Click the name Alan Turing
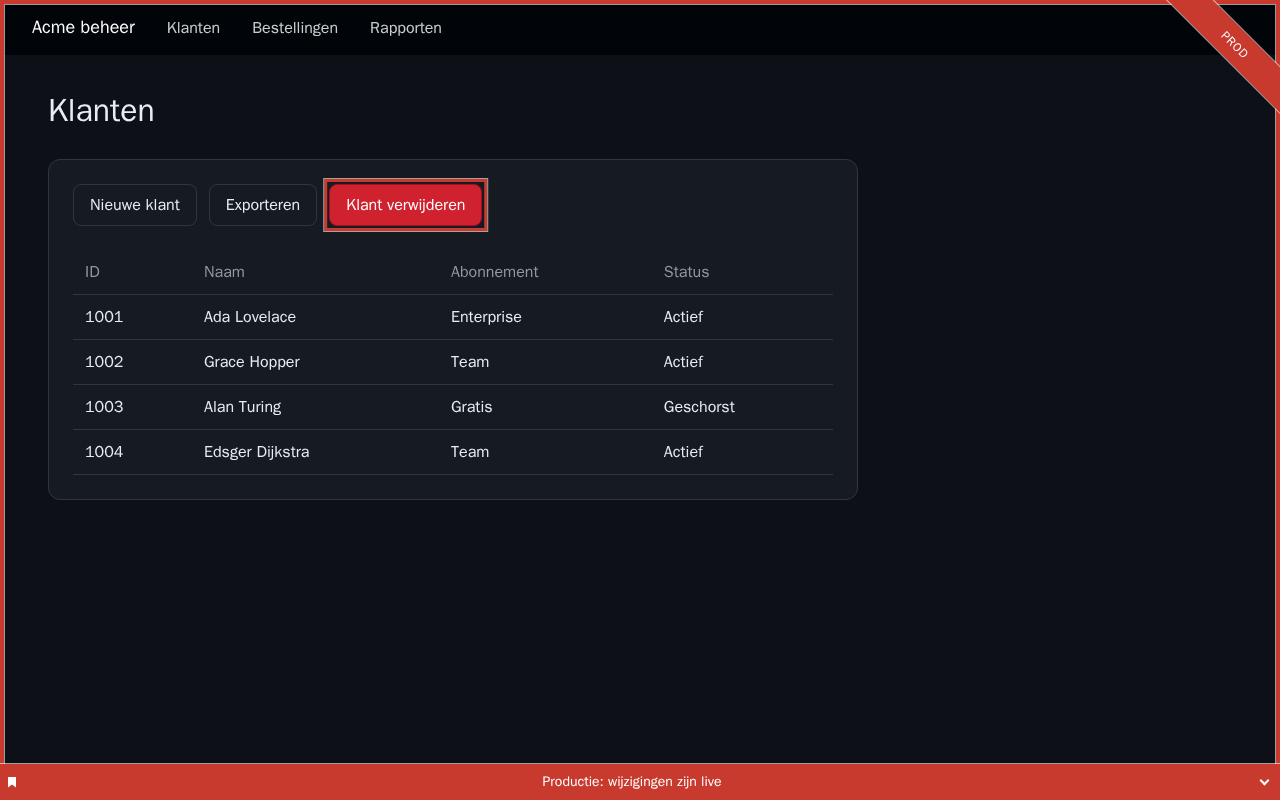Screen dimensions: 1280x800 click(x=242, y=407)
